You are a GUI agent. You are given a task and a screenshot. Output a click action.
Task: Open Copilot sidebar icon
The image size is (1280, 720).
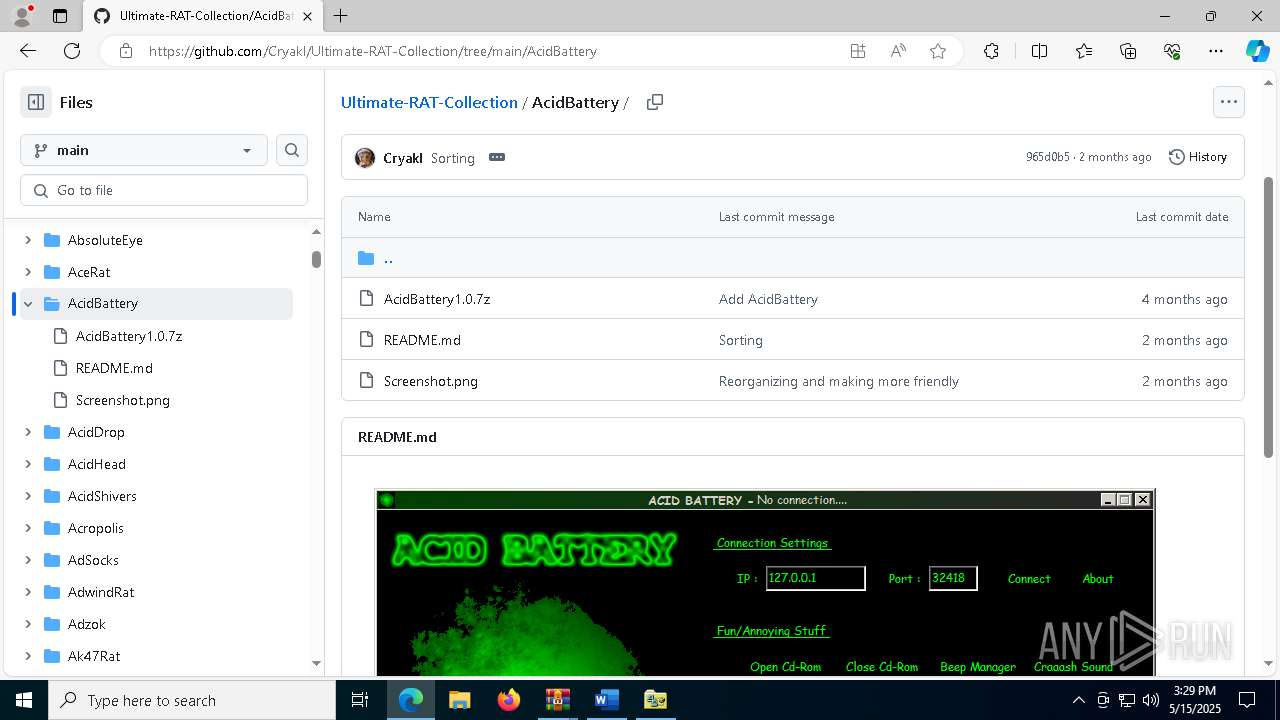1257,51
